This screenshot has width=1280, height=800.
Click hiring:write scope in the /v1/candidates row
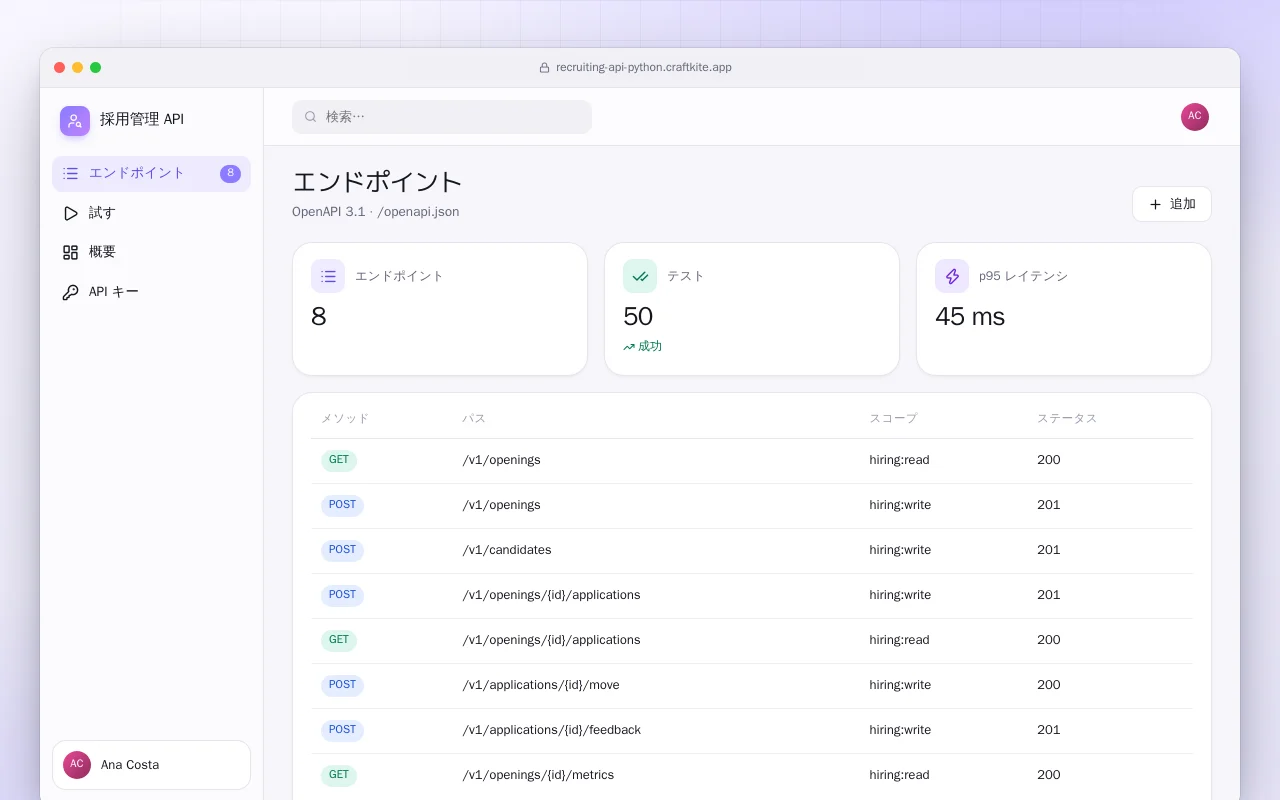click(900, 550)
